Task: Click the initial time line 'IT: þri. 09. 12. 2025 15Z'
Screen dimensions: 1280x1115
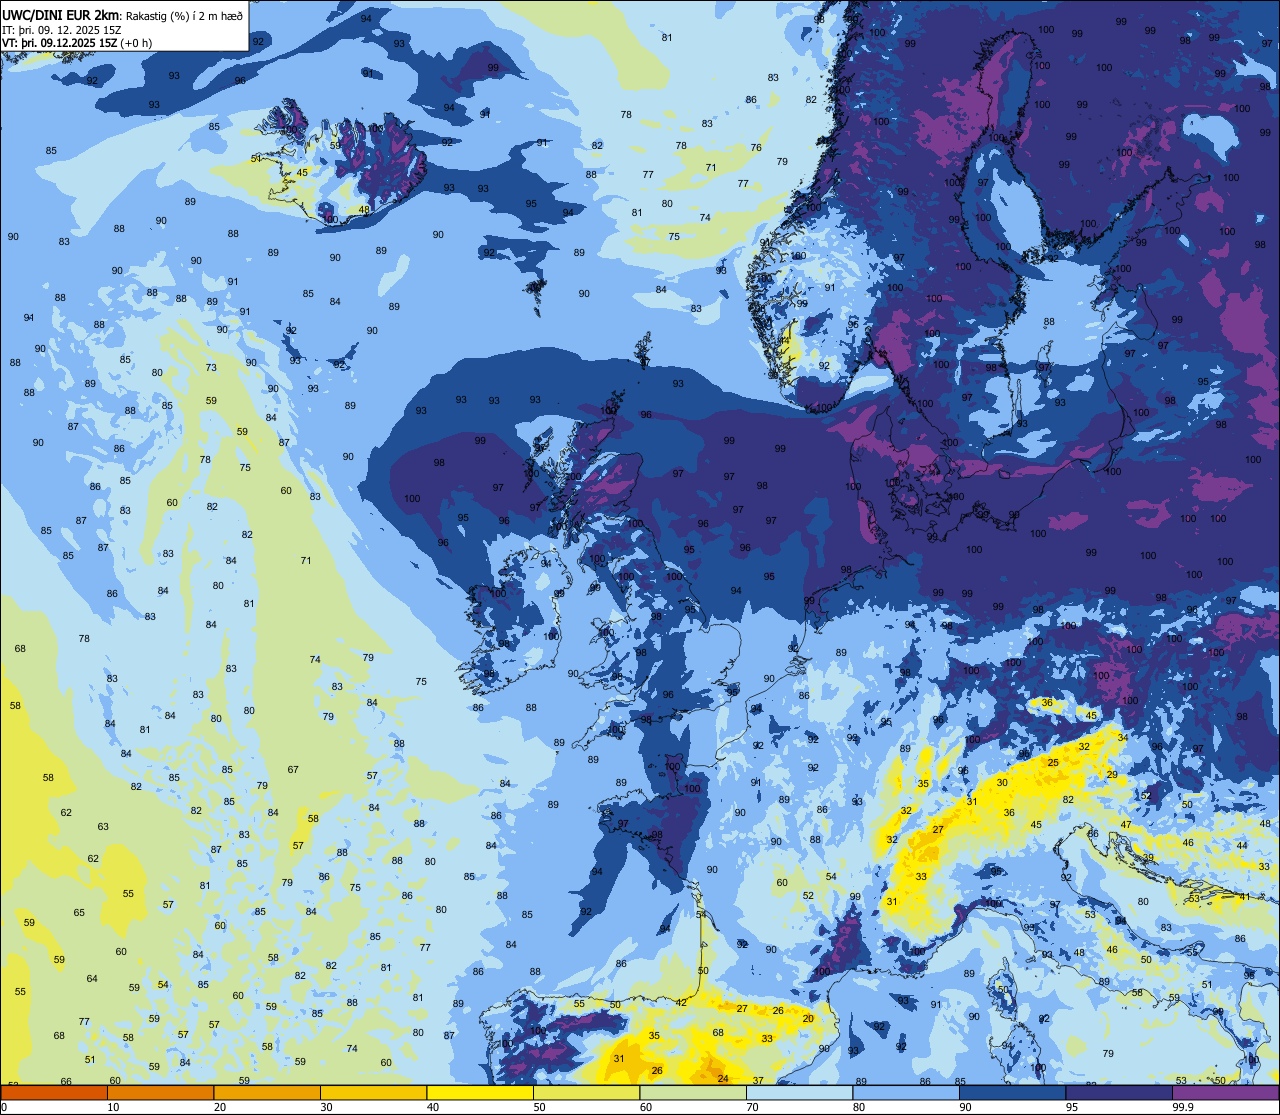Action: pos(62,29)
